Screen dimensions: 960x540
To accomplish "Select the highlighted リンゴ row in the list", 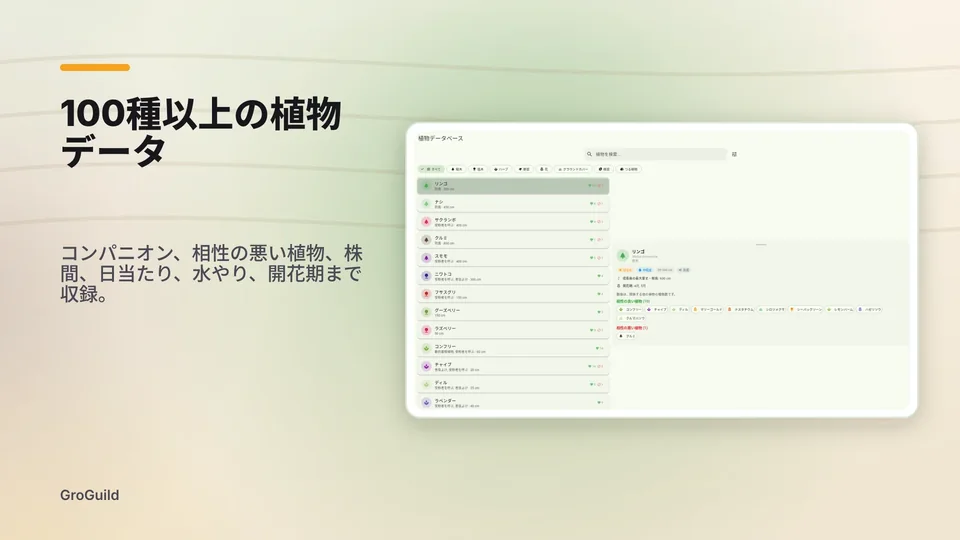I will coord(513,186).
